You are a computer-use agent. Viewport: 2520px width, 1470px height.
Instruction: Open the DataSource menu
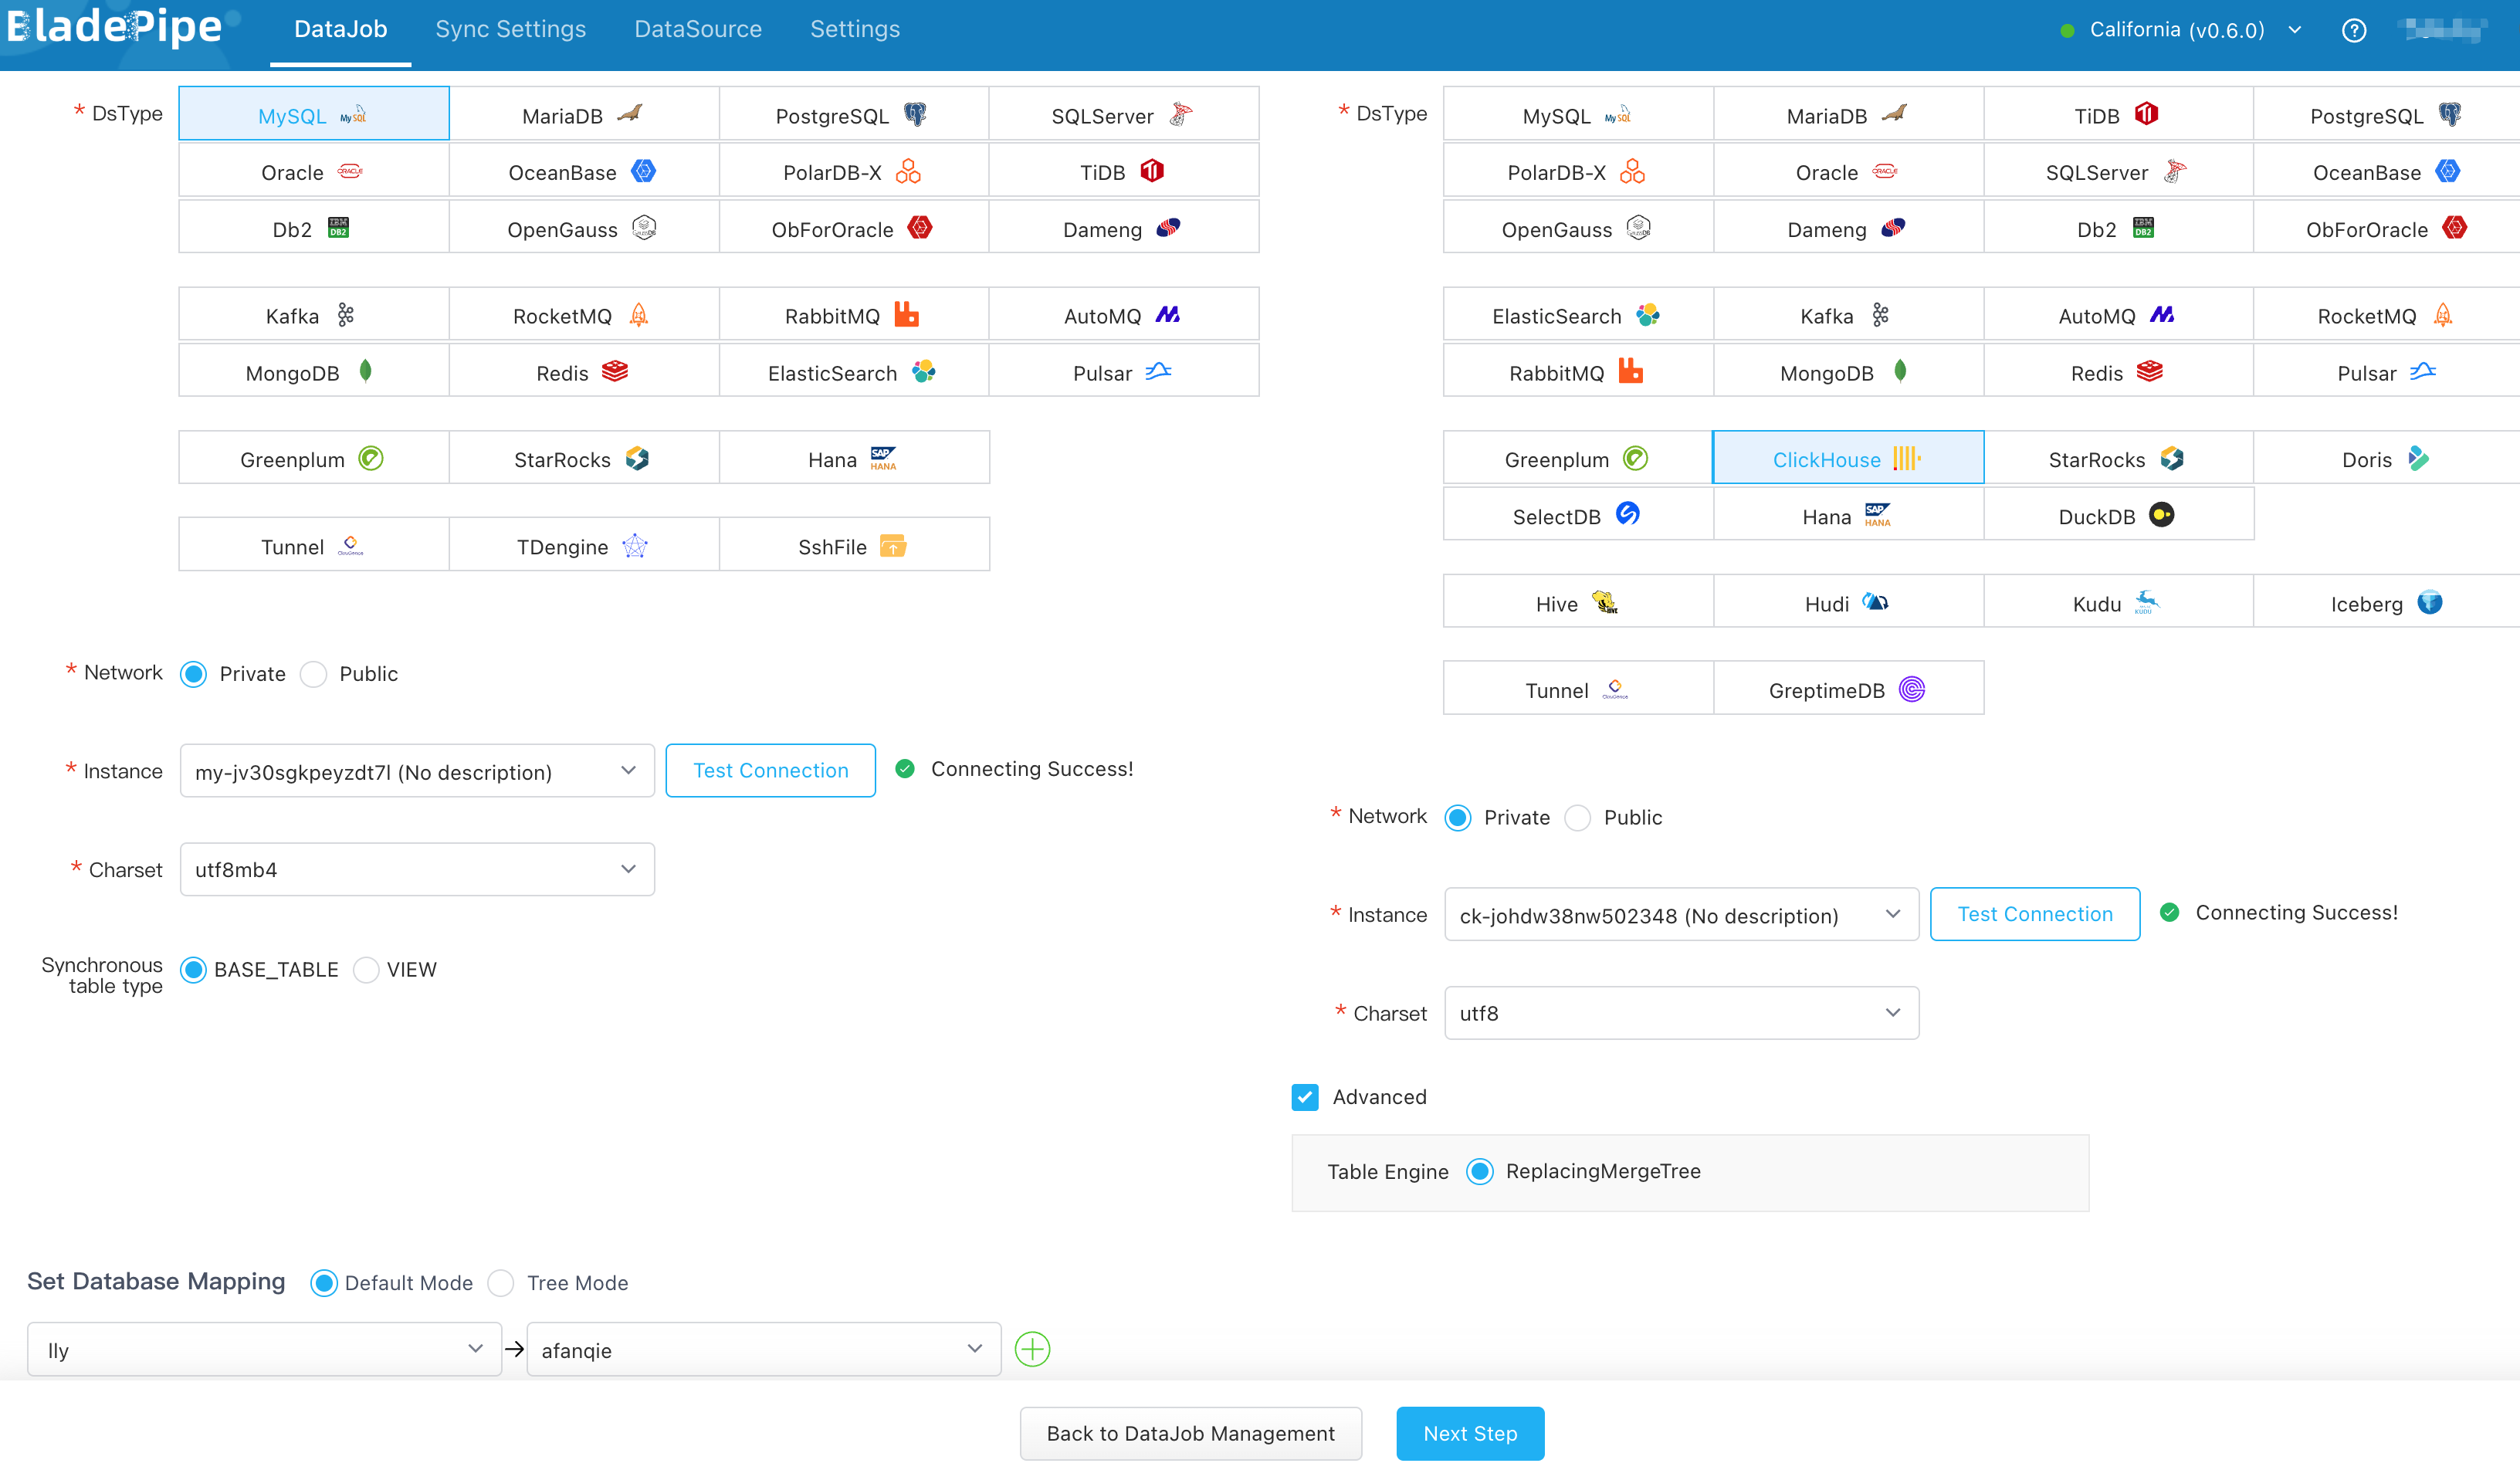(x=697, y=29)
